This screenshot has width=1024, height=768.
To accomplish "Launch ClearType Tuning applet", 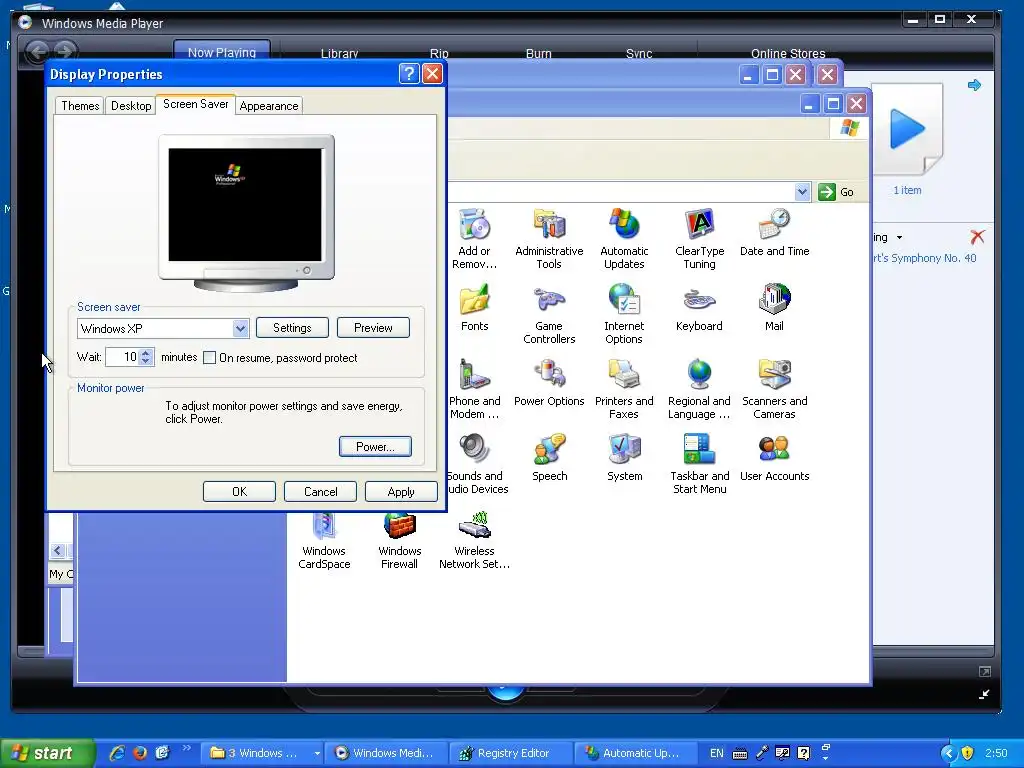I will [x=699, y=238].
